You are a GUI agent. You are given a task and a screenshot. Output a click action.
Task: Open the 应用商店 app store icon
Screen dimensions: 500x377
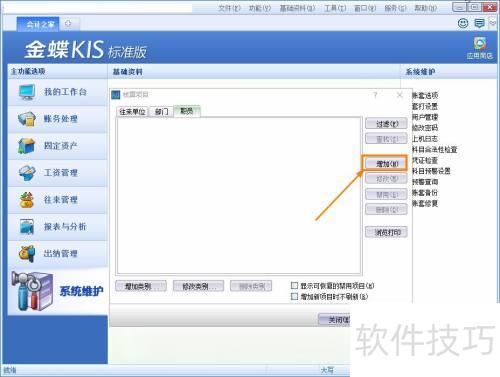point(480,48)
